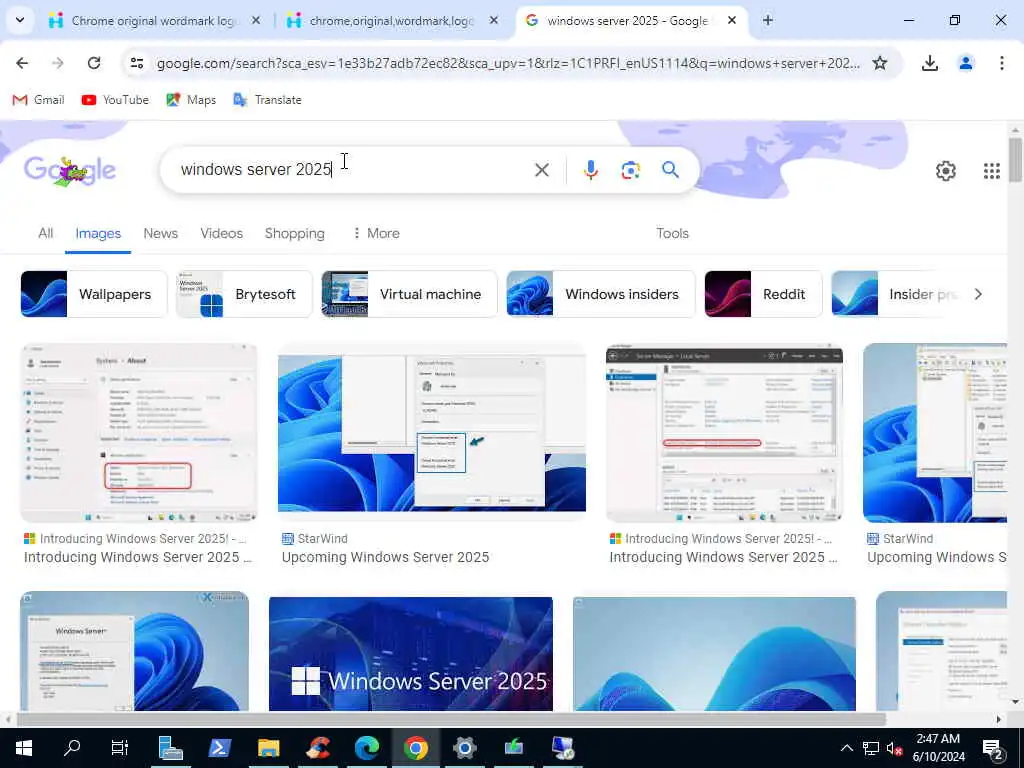Clear the search box with X

tap(541, 170)
